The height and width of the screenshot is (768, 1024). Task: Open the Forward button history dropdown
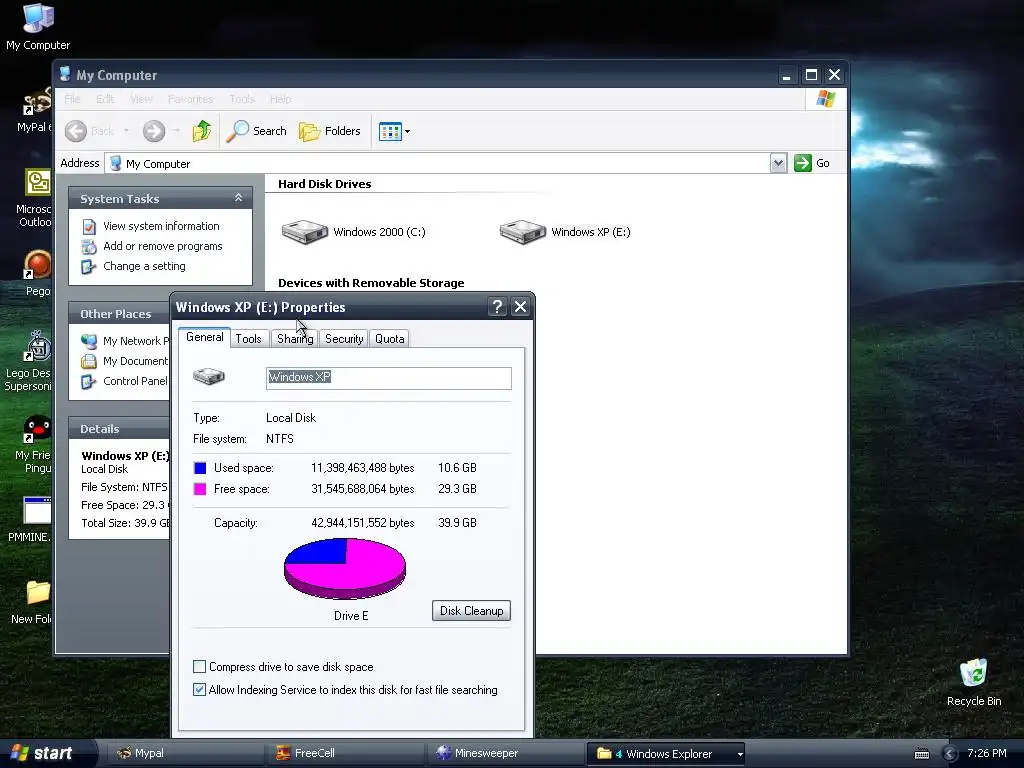tap(176, 131)
